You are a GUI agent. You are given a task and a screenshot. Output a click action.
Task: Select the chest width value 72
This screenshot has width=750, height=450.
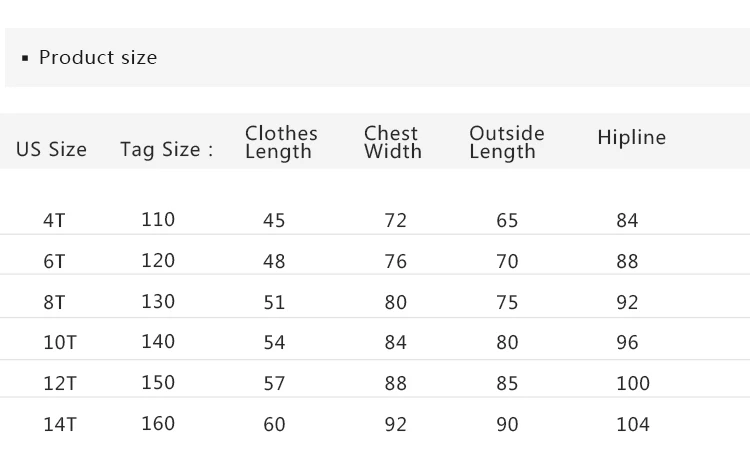coord(395,221)
